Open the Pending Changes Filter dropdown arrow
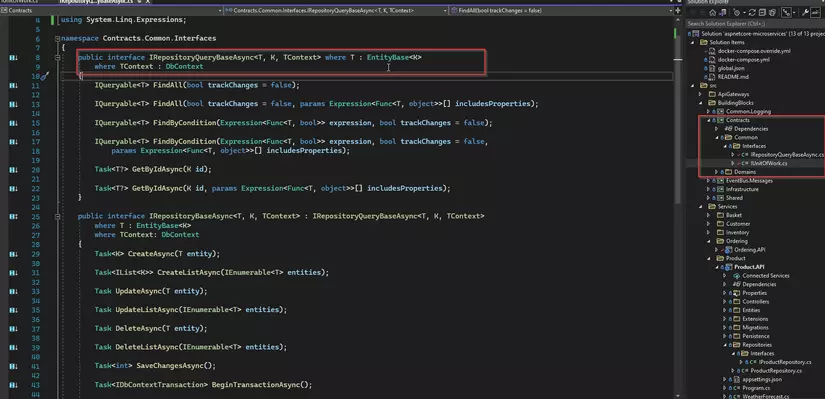The width and height of the screenshot is (825, 399). [744, 13]
